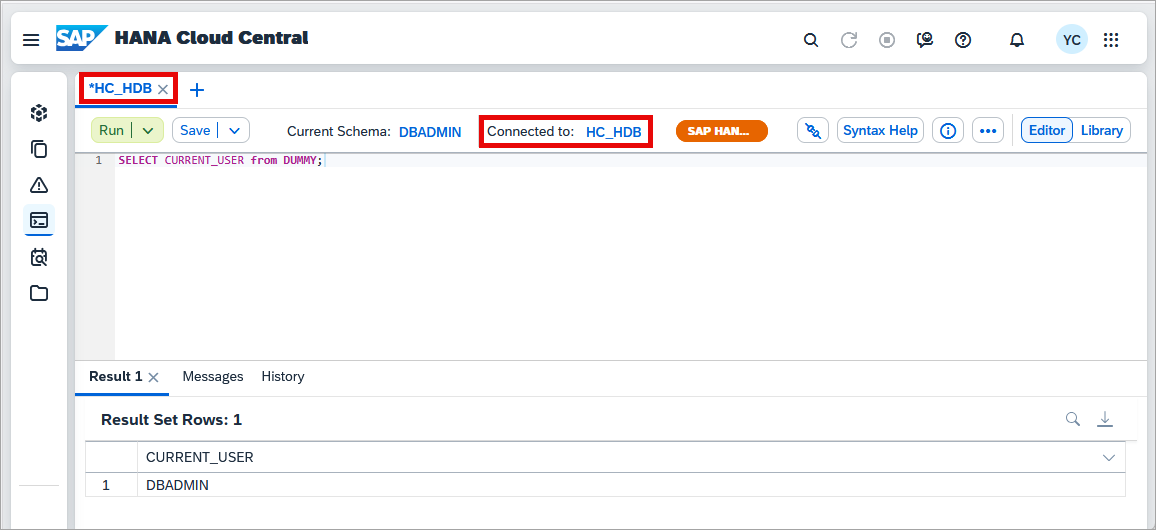Open the feedback chat icon
This screenshot has height=530, width=1156.
tap(925, 40)
